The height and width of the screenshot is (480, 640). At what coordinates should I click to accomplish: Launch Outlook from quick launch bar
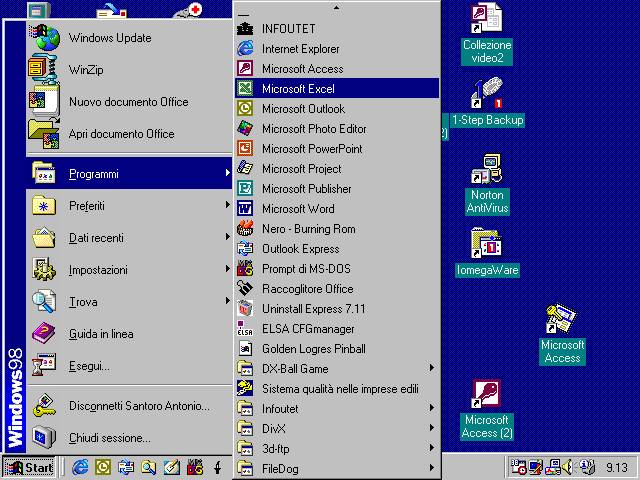(x=103, y=467)
